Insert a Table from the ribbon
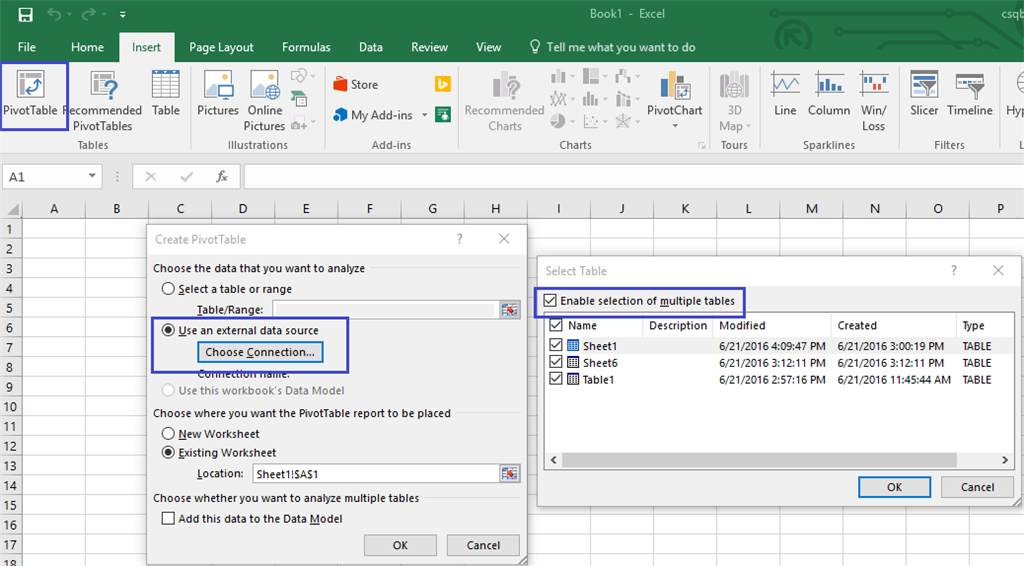This screenshot has width=1024, height=566. (166, 95)
